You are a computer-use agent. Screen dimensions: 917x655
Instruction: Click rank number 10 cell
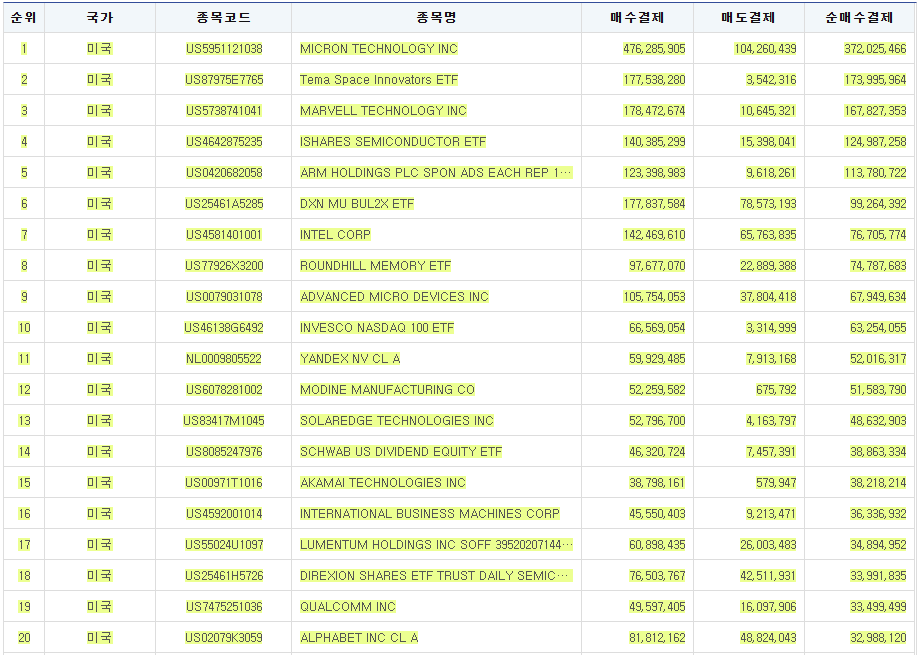click(x=24, y=328)
